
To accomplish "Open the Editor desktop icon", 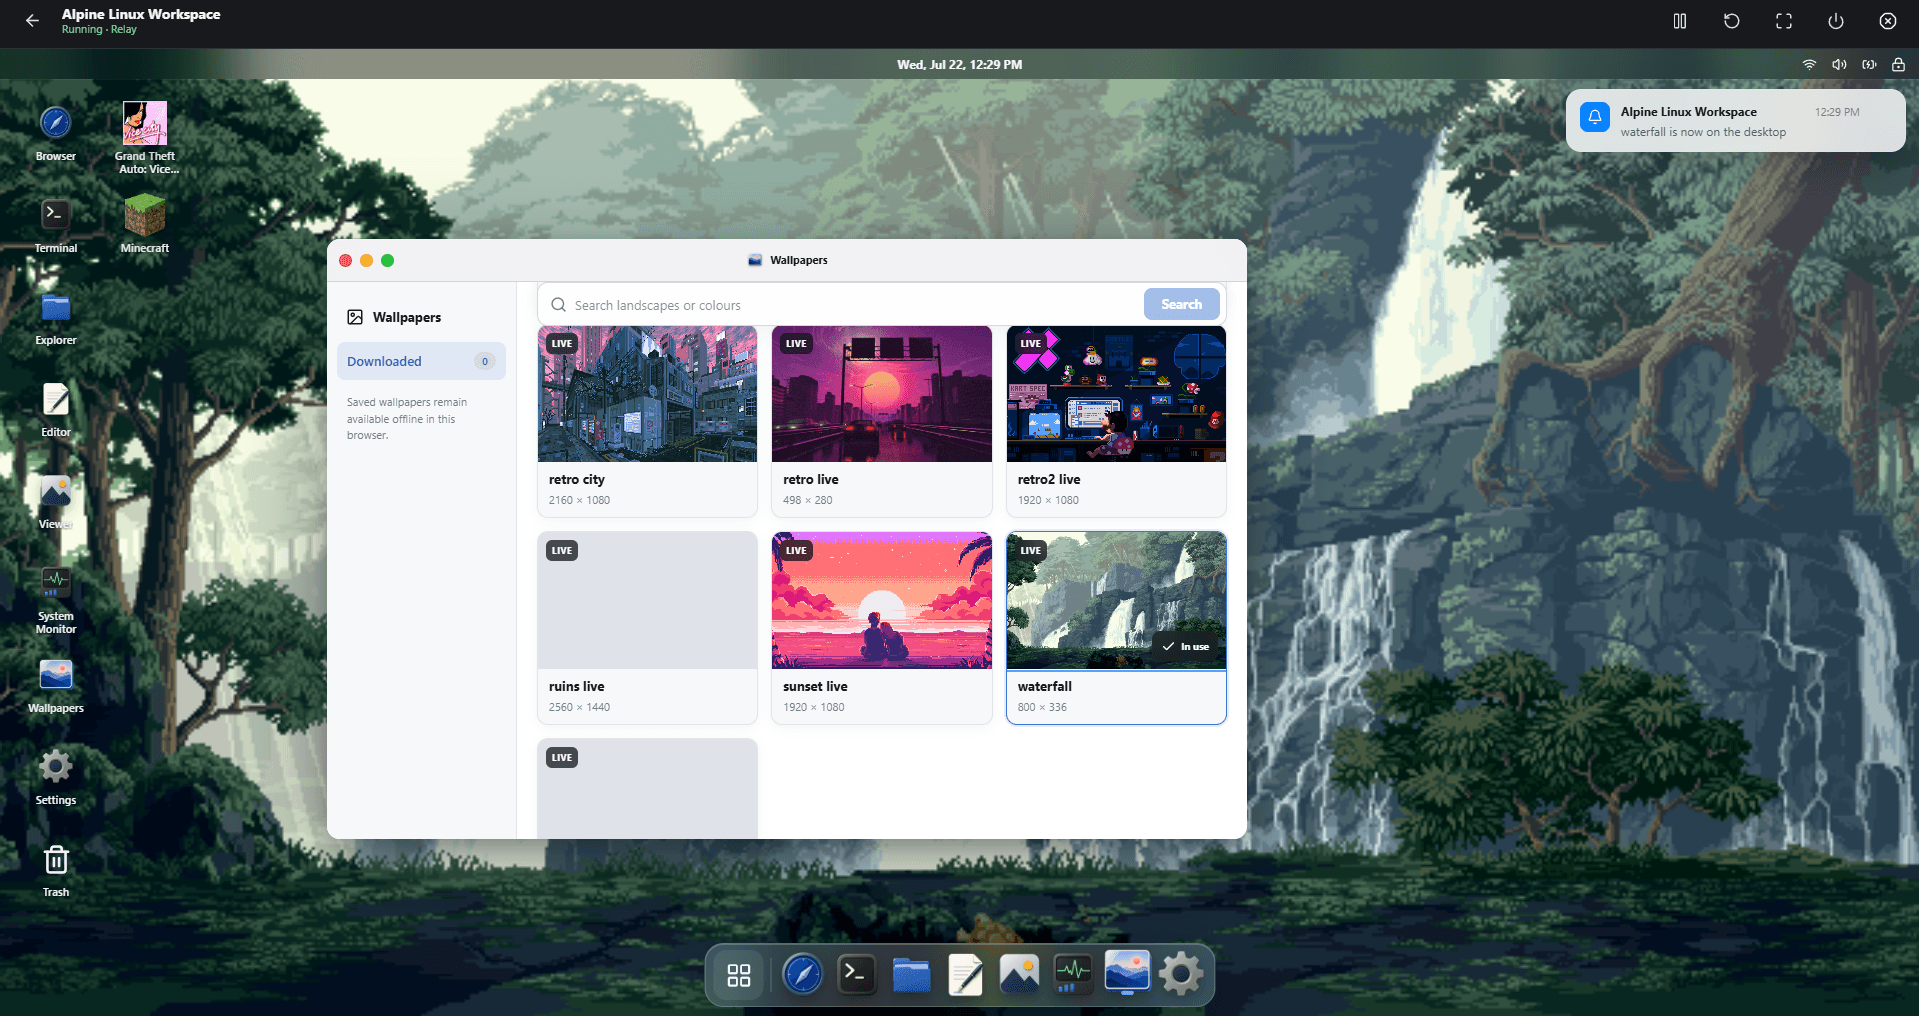I will (56, 408).
